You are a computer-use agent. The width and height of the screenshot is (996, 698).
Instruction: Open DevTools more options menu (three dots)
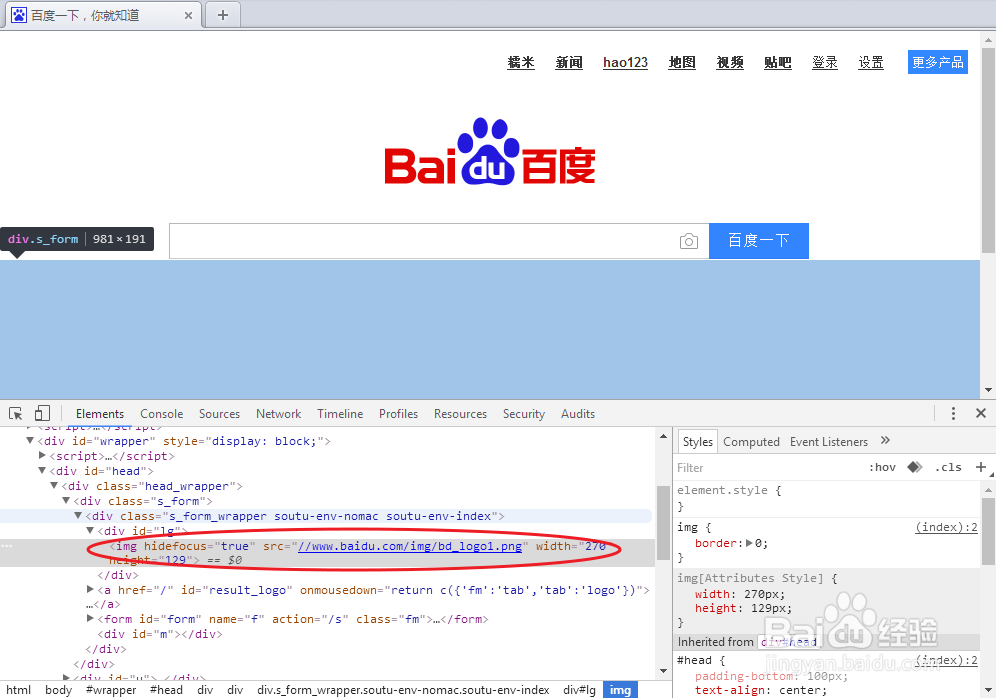[x=953, y=413]
